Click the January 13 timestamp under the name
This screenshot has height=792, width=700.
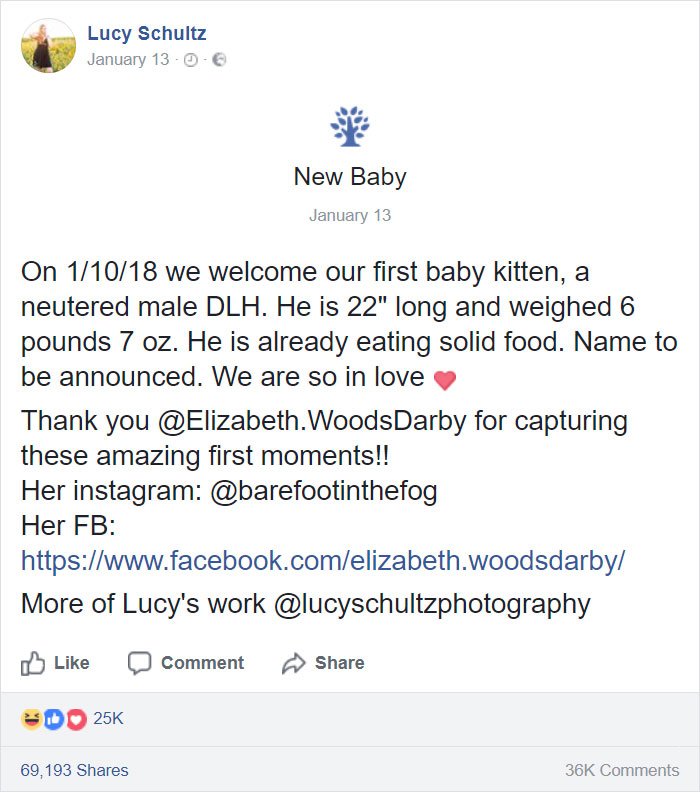(x=128, y=59)
